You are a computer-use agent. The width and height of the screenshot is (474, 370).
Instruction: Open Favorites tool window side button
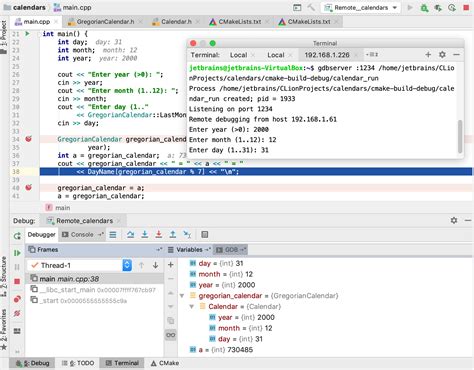tap(4, 329)
